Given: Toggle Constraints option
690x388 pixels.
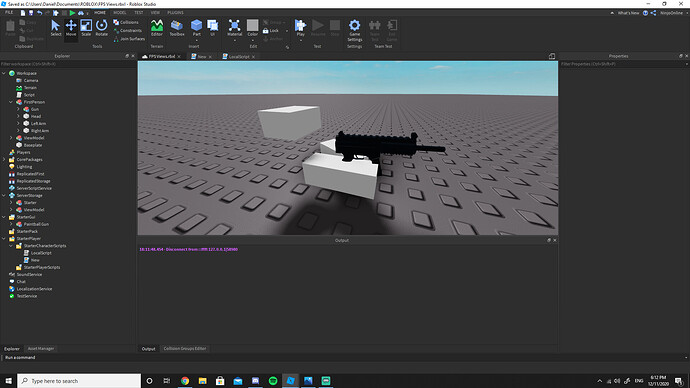Looking at the screenshot, I should point(128,30).
